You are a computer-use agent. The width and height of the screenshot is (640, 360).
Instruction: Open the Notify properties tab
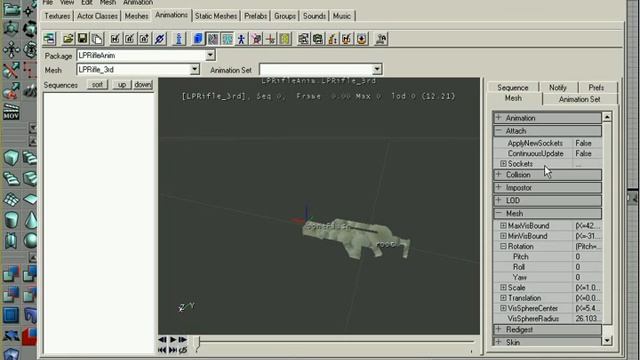[558, 87]
